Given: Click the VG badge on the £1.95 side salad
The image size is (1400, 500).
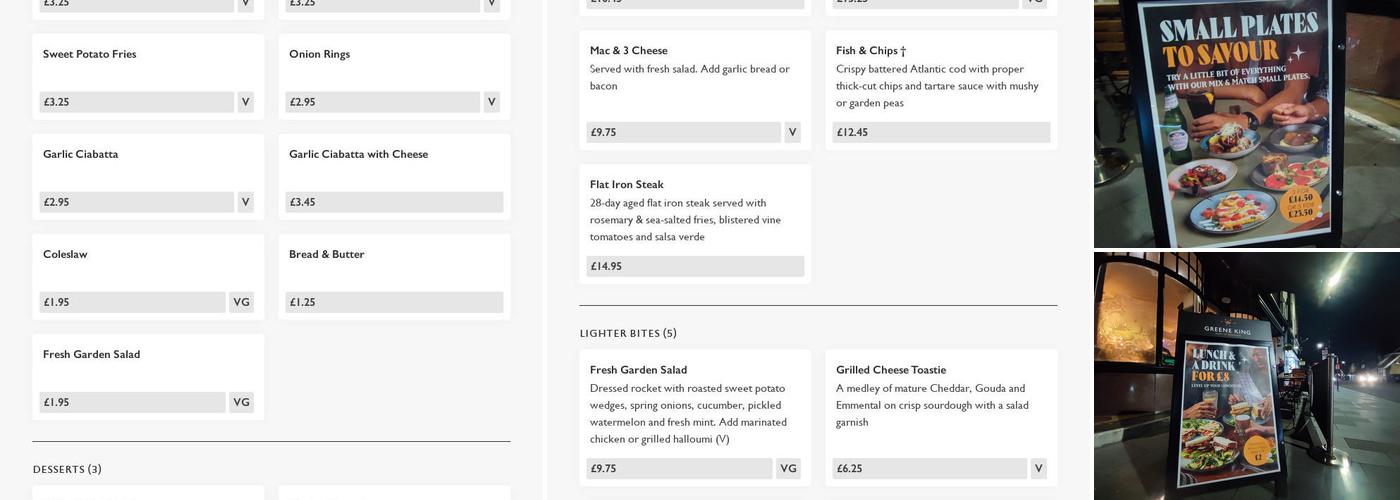Looking at the screenshot, I should [241, 402].
